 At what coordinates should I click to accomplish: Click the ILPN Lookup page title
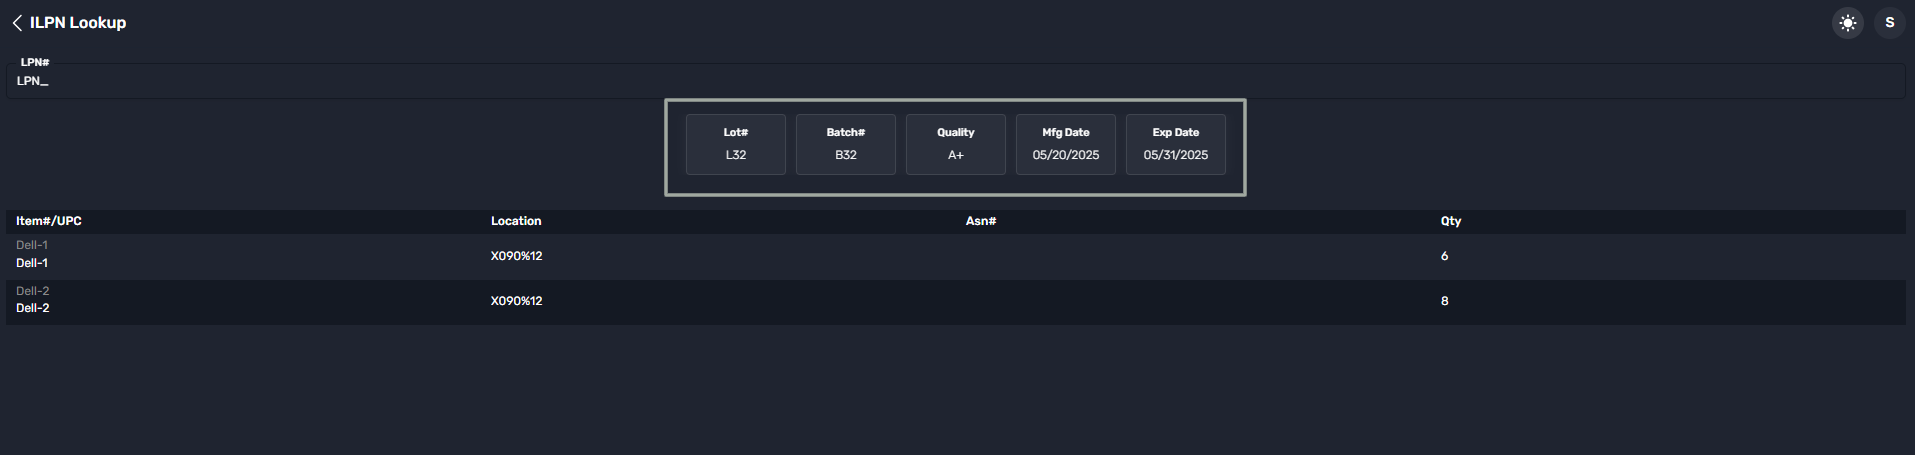[78, 23]
